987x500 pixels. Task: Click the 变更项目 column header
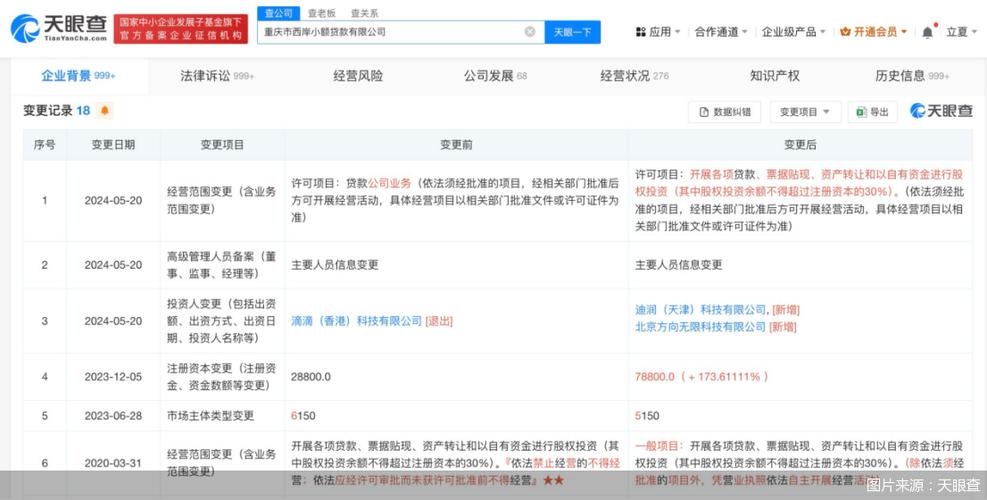coord(222,145)
